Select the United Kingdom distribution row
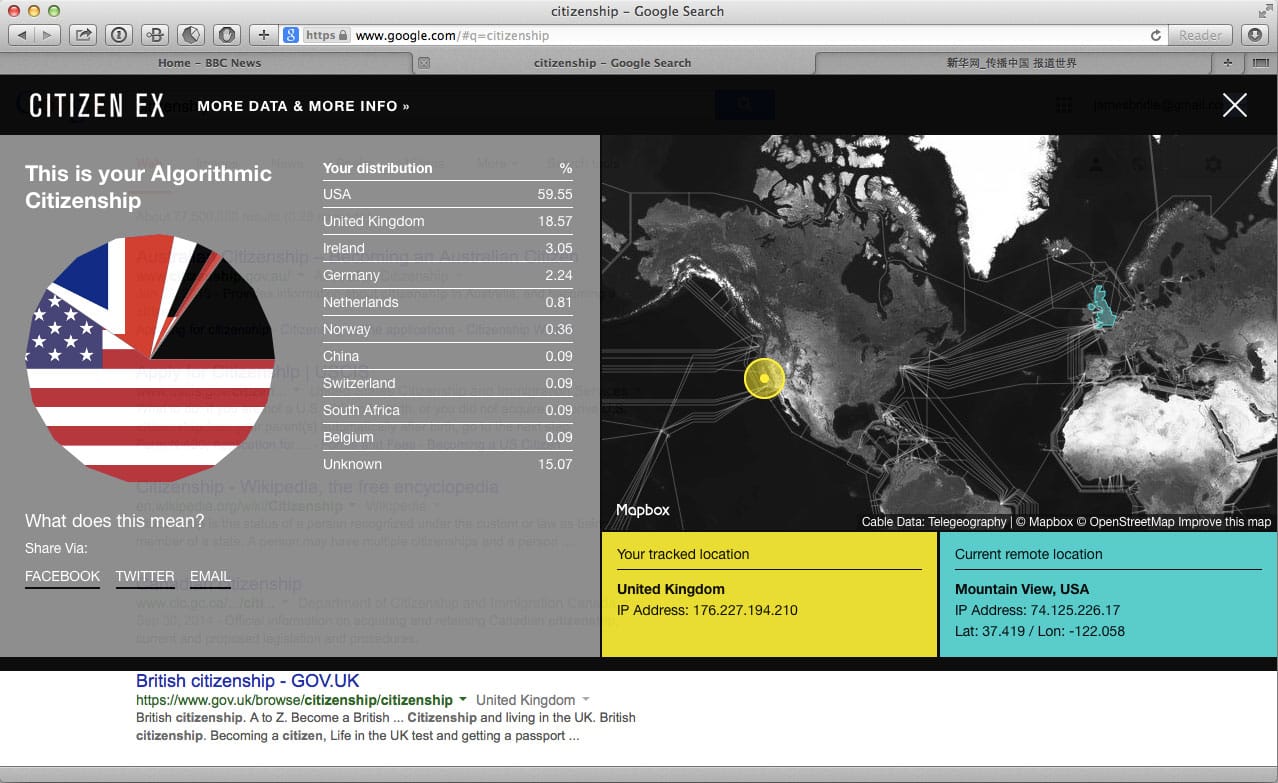Image resolution: width=1278 pixels, height=783 pixels. pos(448,221)
